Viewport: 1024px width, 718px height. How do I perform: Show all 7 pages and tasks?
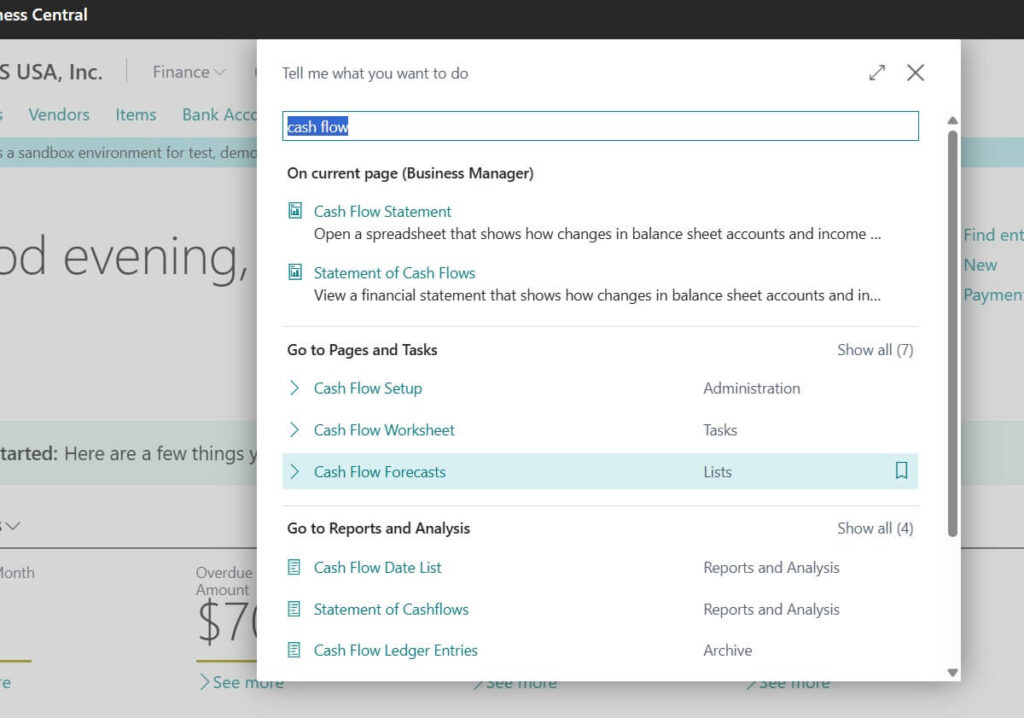(875, 350)
